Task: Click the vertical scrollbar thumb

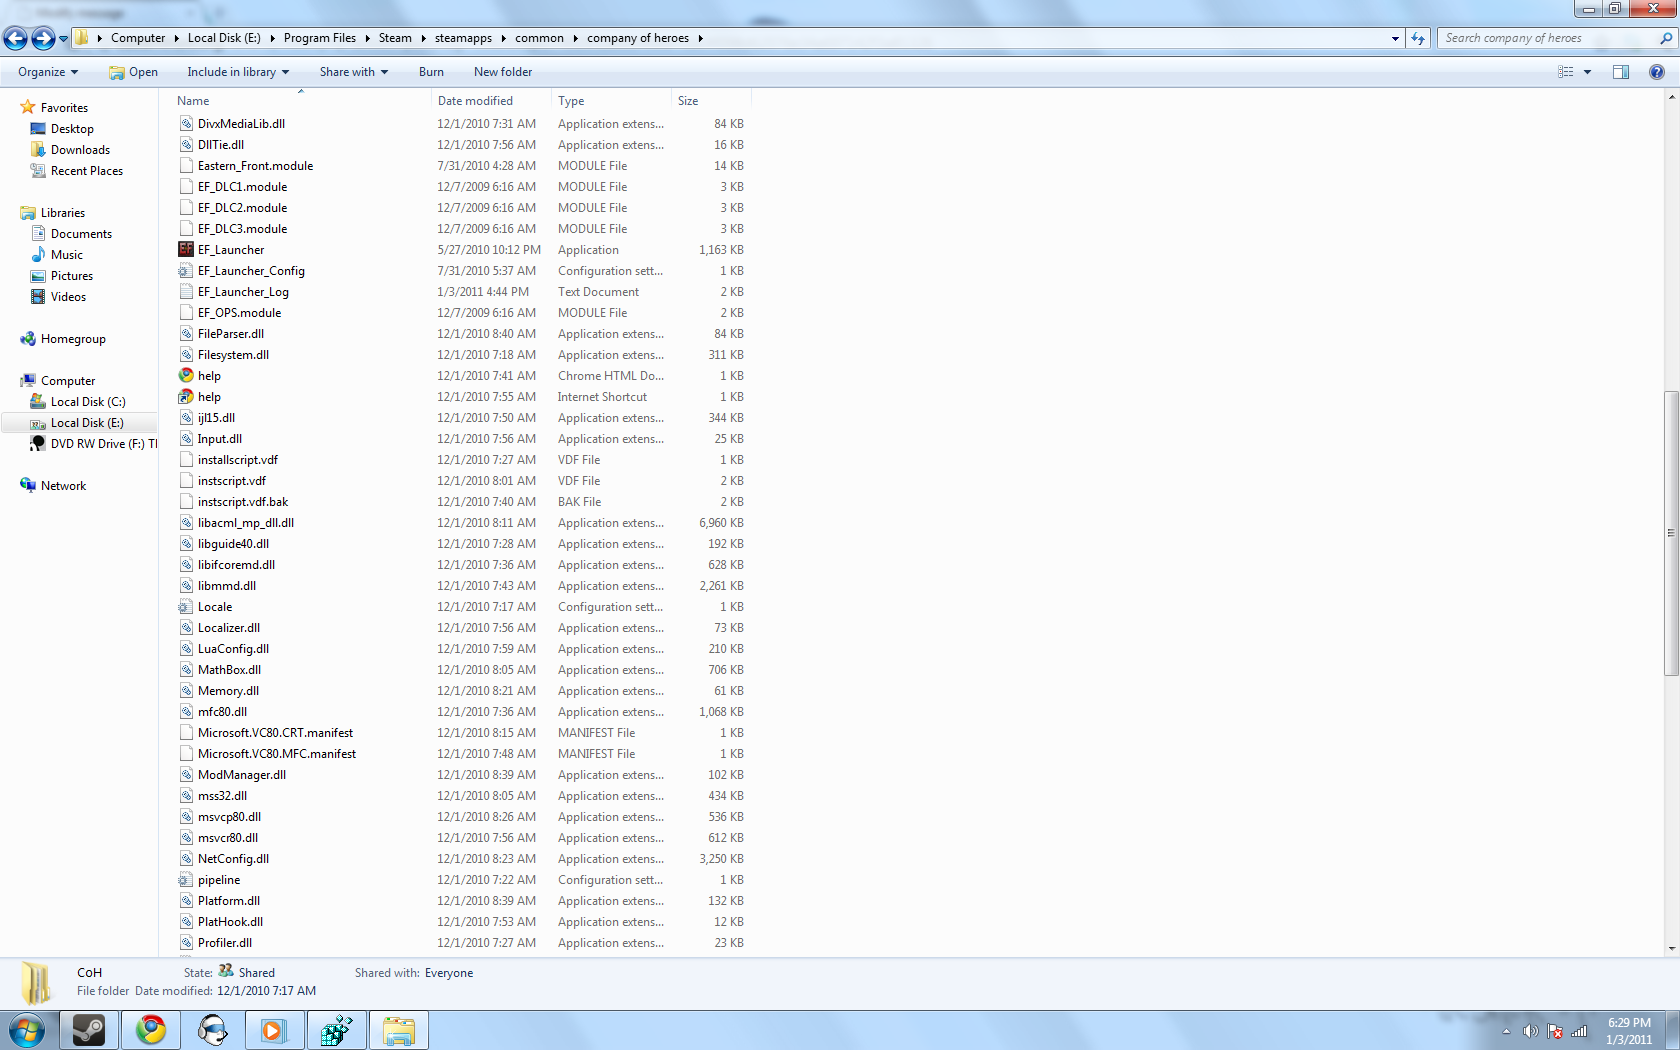Action: click(x=1671, y=533)
